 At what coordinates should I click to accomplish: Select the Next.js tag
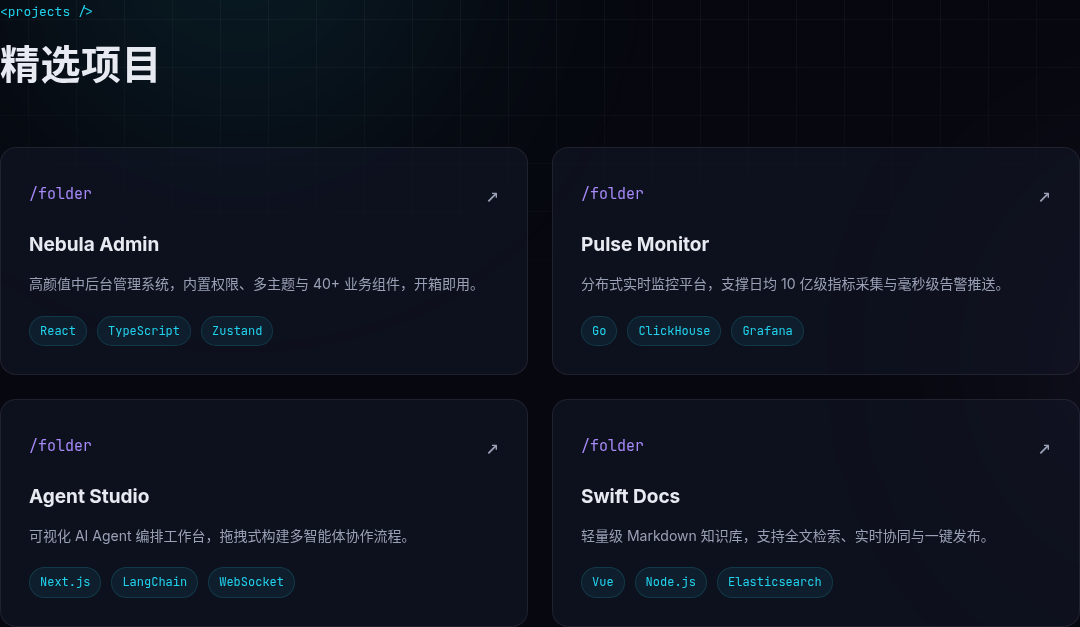(65, 582)
